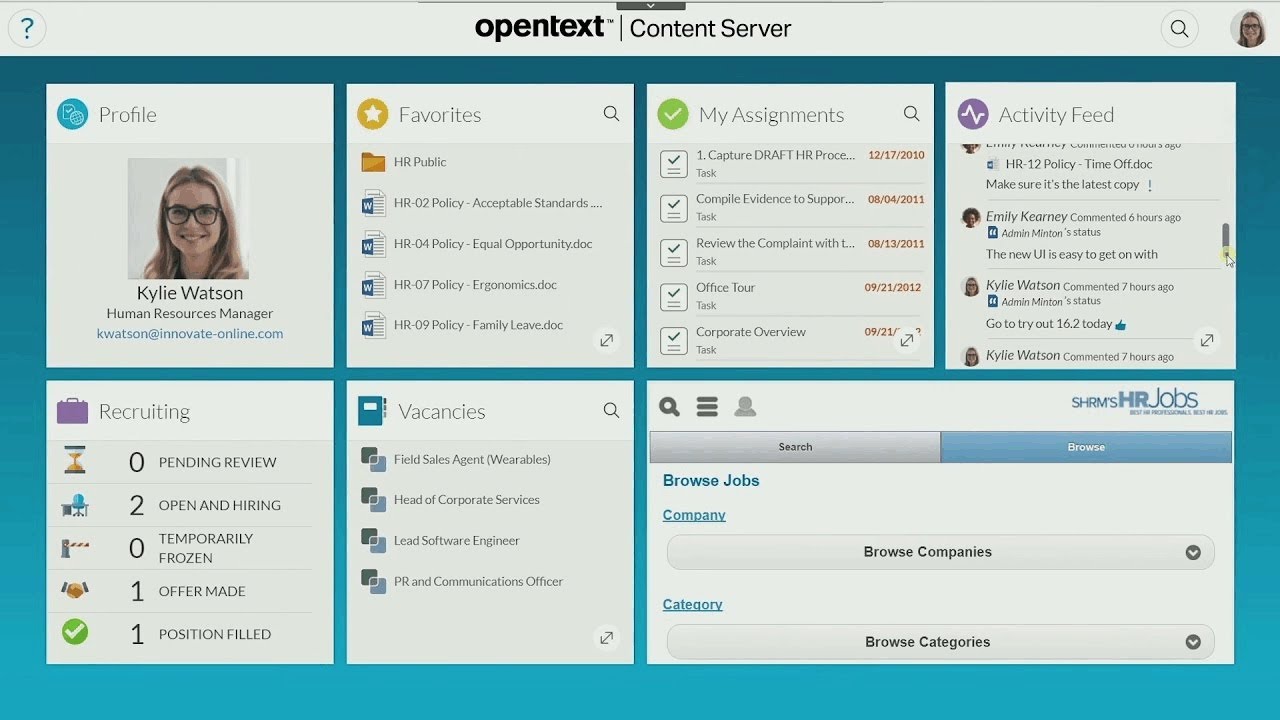1280x720 pixels.
Task: Open the global search magnifier in header
Action: pyautogui.click(x=1180, y=29)
